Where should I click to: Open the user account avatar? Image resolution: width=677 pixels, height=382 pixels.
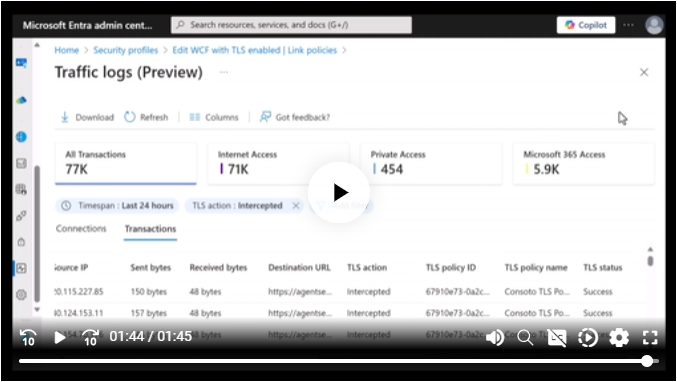(x=654, y=25)
